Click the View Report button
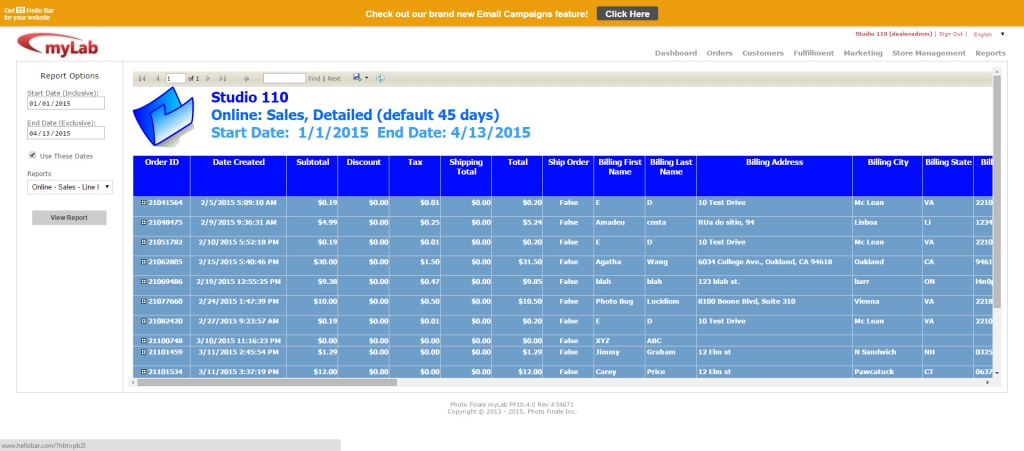Screen dimensions: 1024x451 (x=69, y=217)
